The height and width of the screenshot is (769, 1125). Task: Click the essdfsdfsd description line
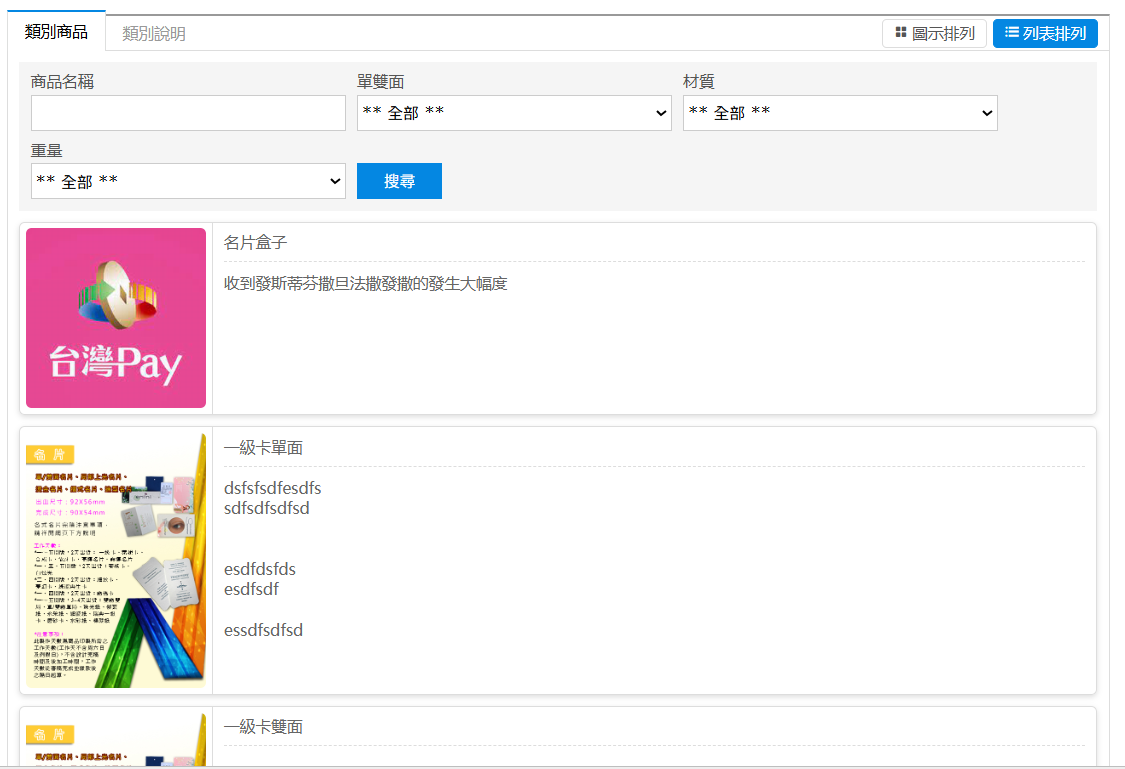tap(263, 630)
